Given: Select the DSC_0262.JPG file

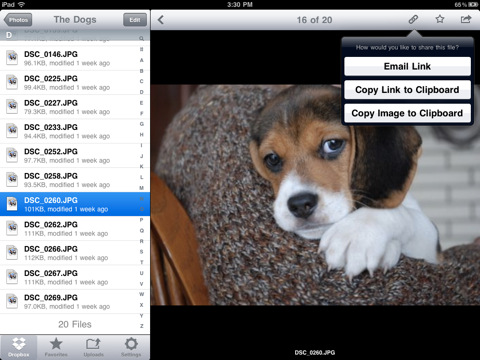Looking at the screenshot, I should 69,229.
